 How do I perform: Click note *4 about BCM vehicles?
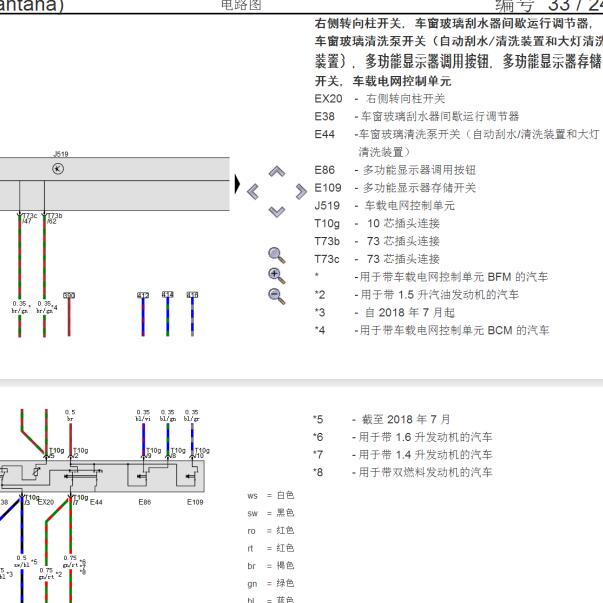click(x=431, y=330)
